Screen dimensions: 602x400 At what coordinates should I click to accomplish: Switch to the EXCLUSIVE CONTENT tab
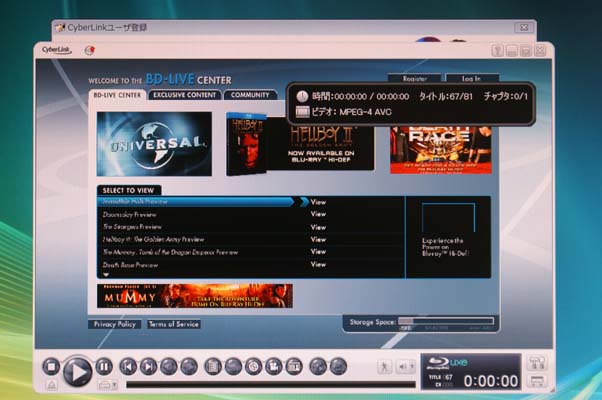[185, 95]
